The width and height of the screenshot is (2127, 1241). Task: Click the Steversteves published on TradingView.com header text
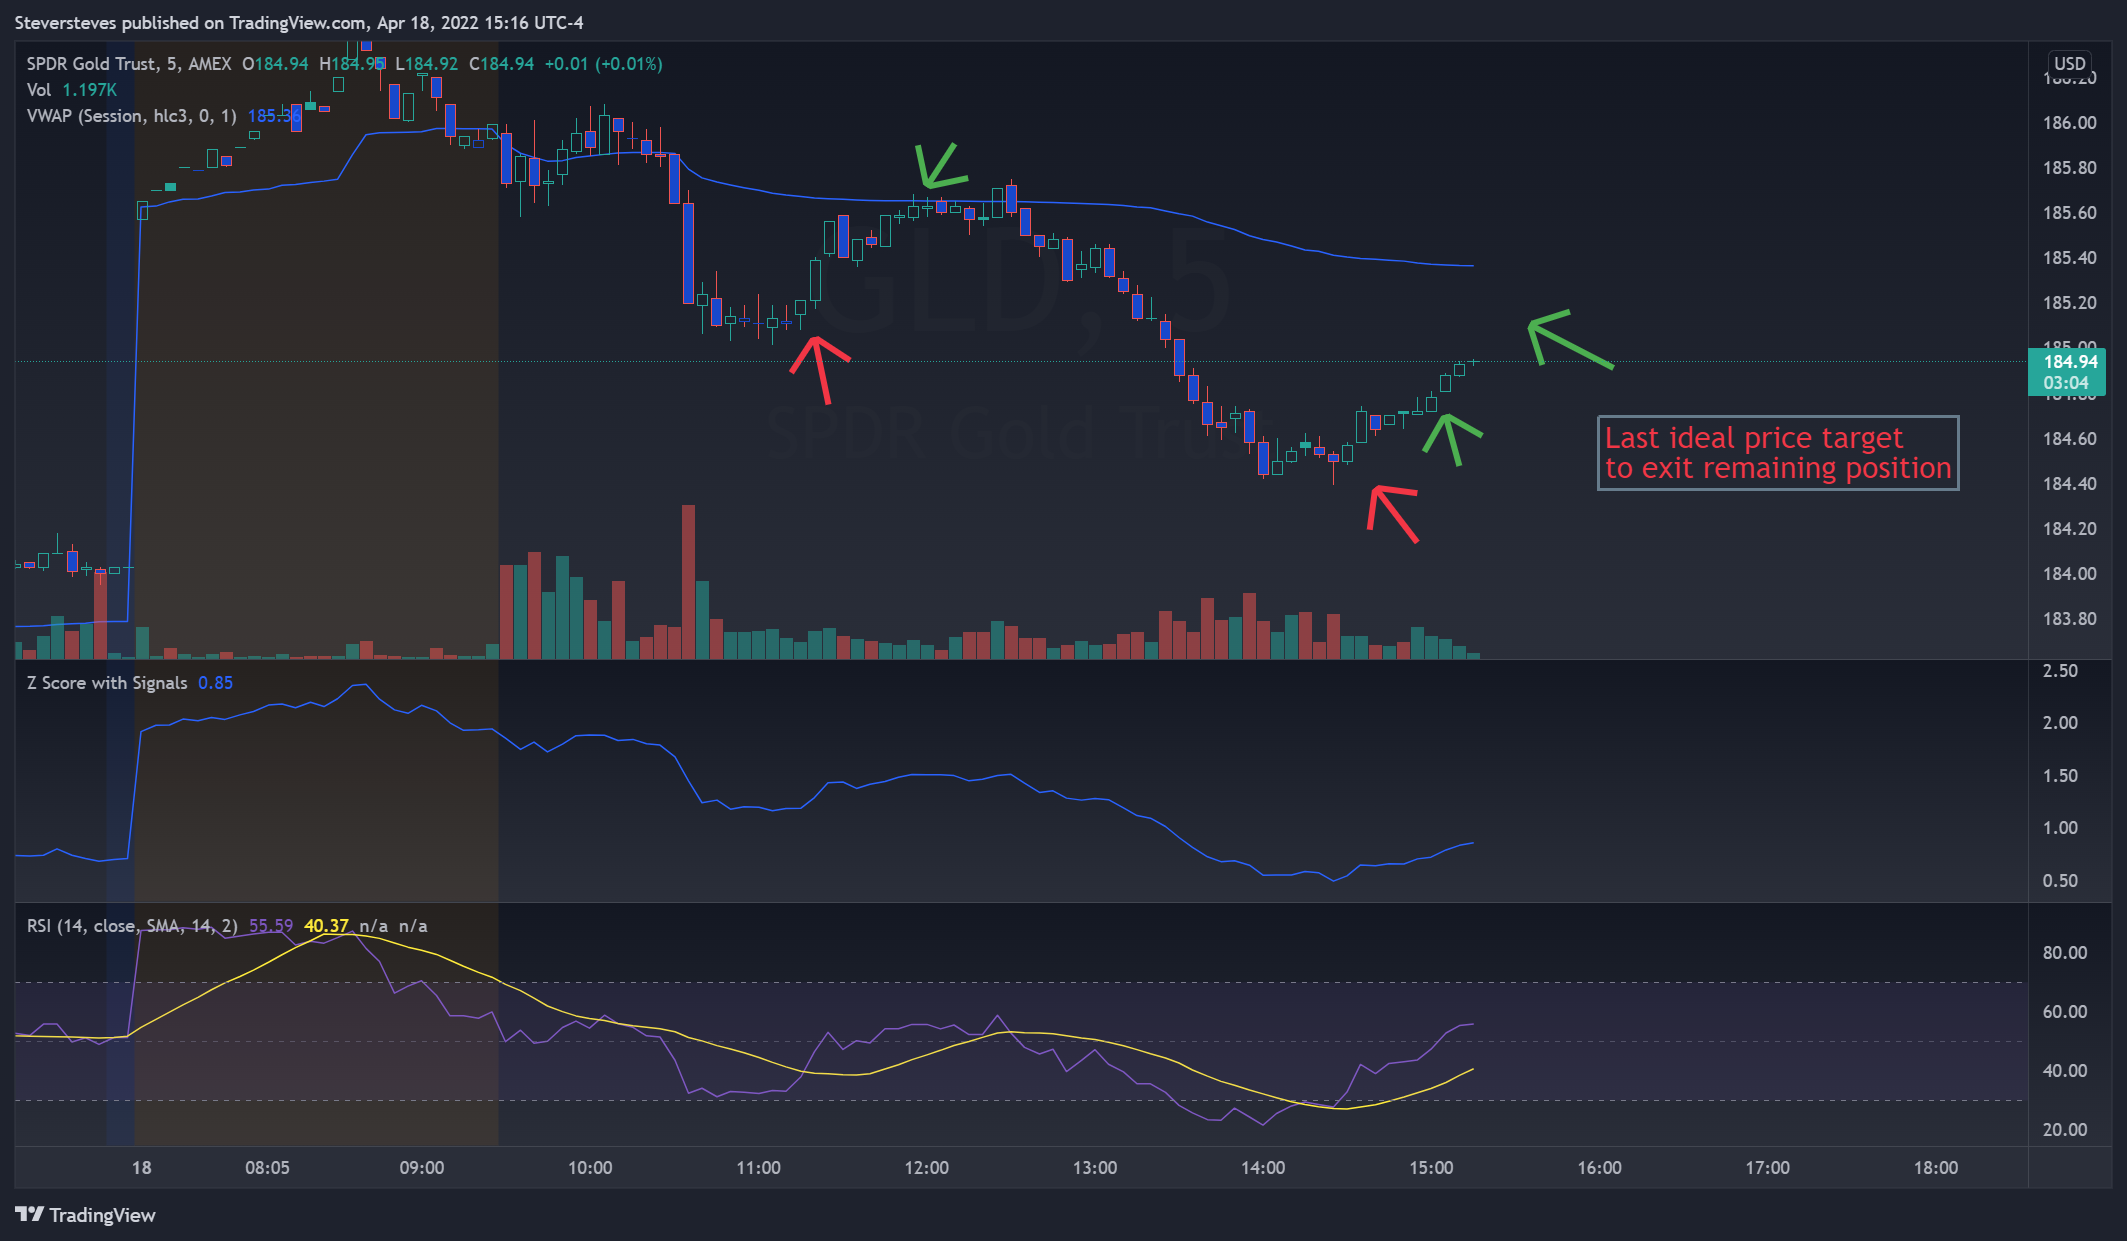click(299, 22)
